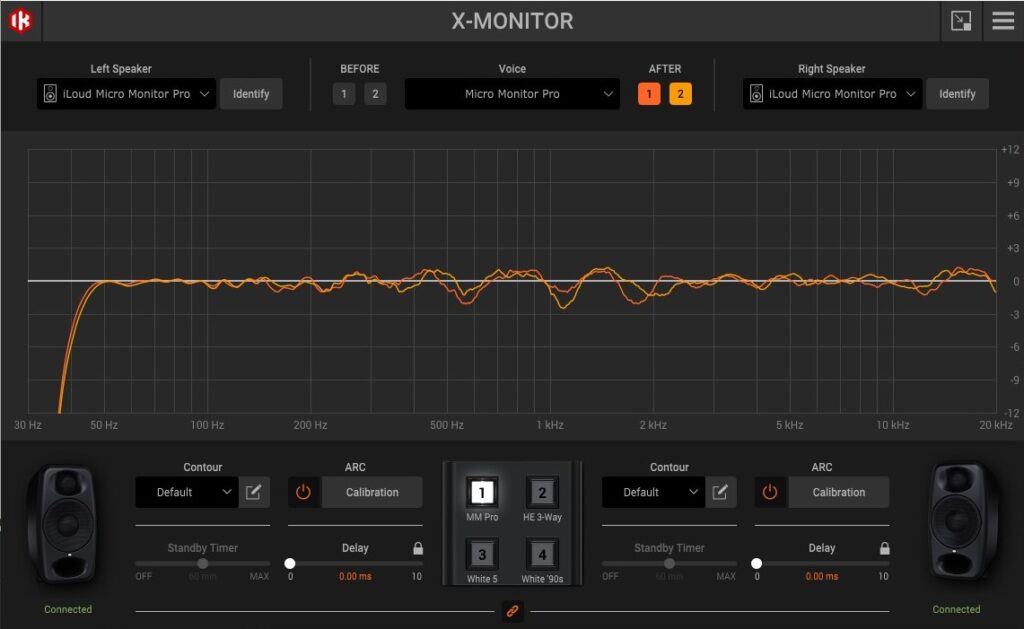Toggle the right ARC power icon
Image resolution: width=1024 pixels, height=629 pixels.
pos(771,492)
